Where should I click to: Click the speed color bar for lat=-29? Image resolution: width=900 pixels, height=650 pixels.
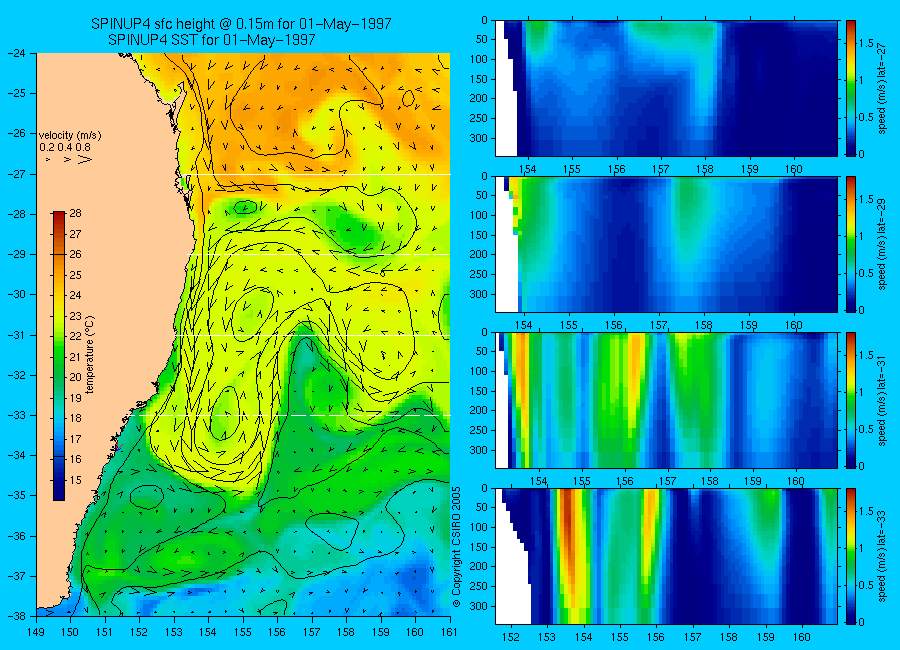click(851, 244)
